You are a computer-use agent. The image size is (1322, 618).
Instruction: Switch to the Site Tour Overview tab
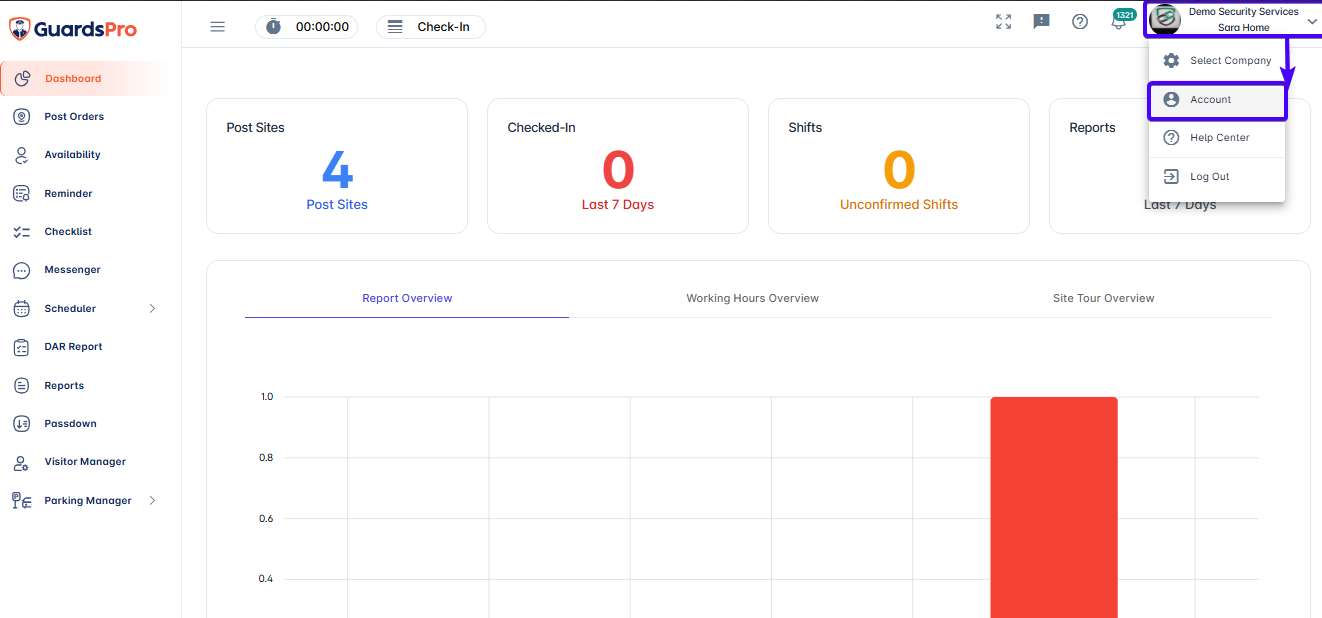(1103, 298)
